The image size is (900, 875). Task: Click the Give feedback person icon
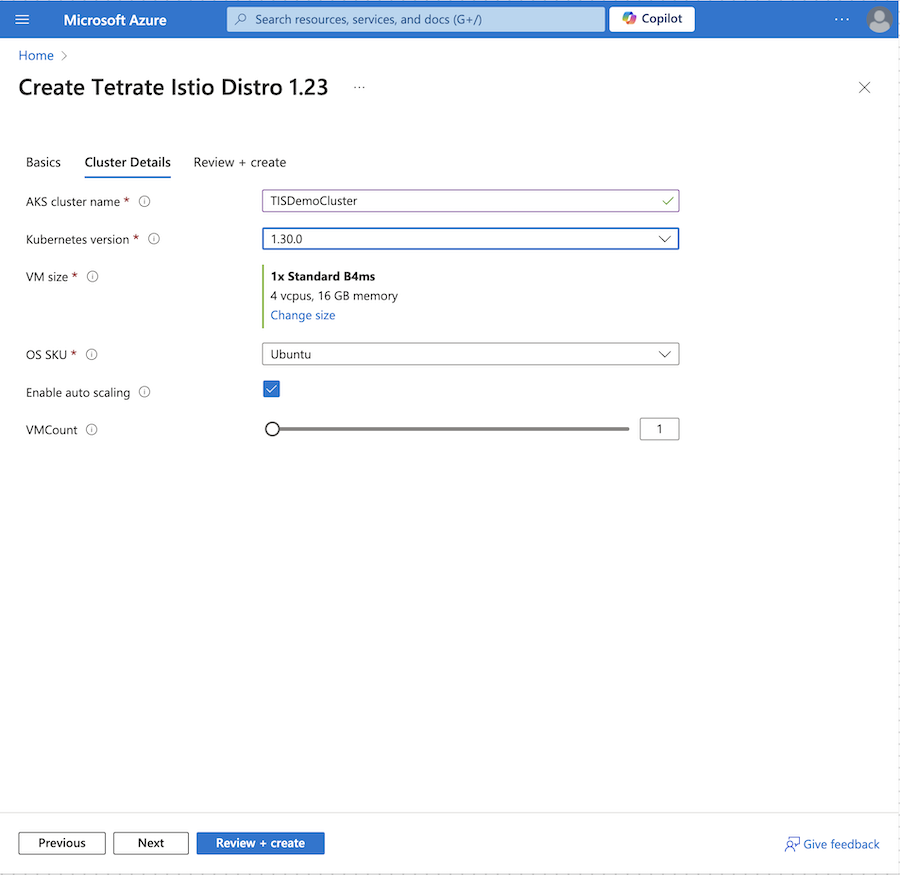coord(792,844)
